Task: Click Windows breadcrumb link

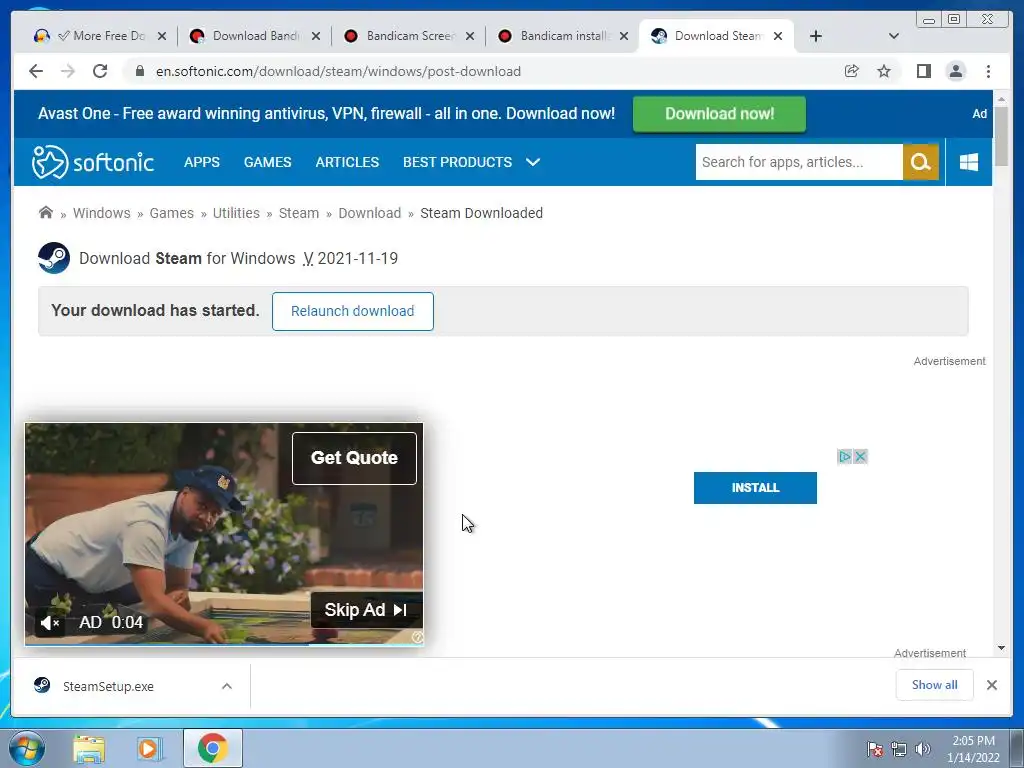Action: [102, 213]
